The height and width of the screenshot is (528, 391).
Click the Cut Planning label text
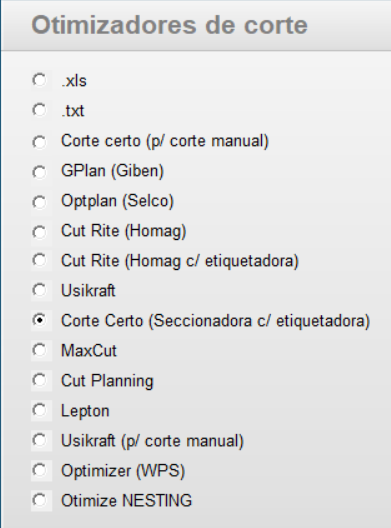coord(107,381)
